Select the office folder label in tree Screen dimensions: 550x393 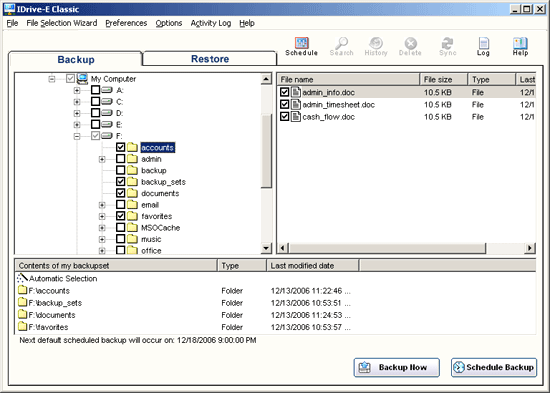click(x=151, y=251)
